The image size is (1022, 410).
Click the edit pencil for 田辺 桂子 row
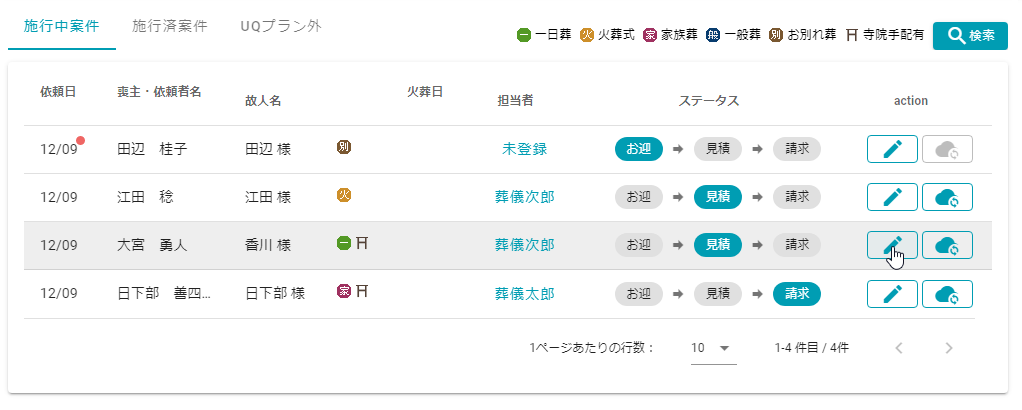(x=892, y=149)
